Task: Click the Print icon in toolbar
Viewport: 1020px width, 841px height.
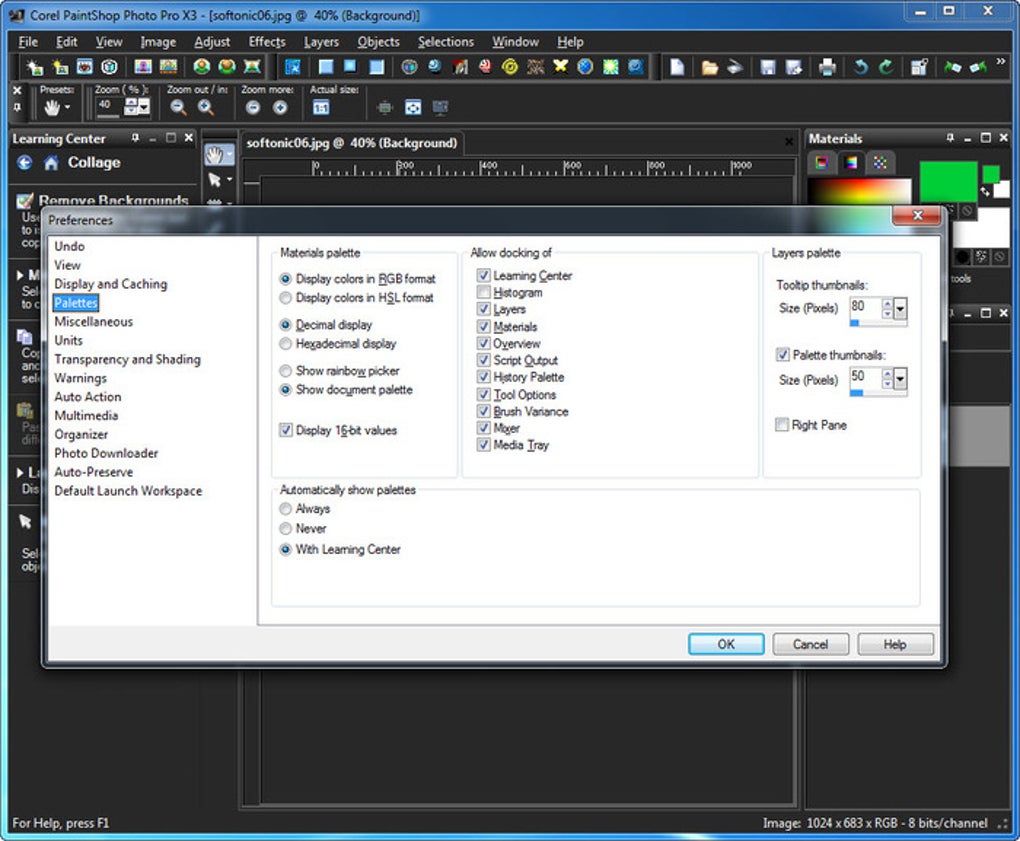Action: (x=827, y=68)
